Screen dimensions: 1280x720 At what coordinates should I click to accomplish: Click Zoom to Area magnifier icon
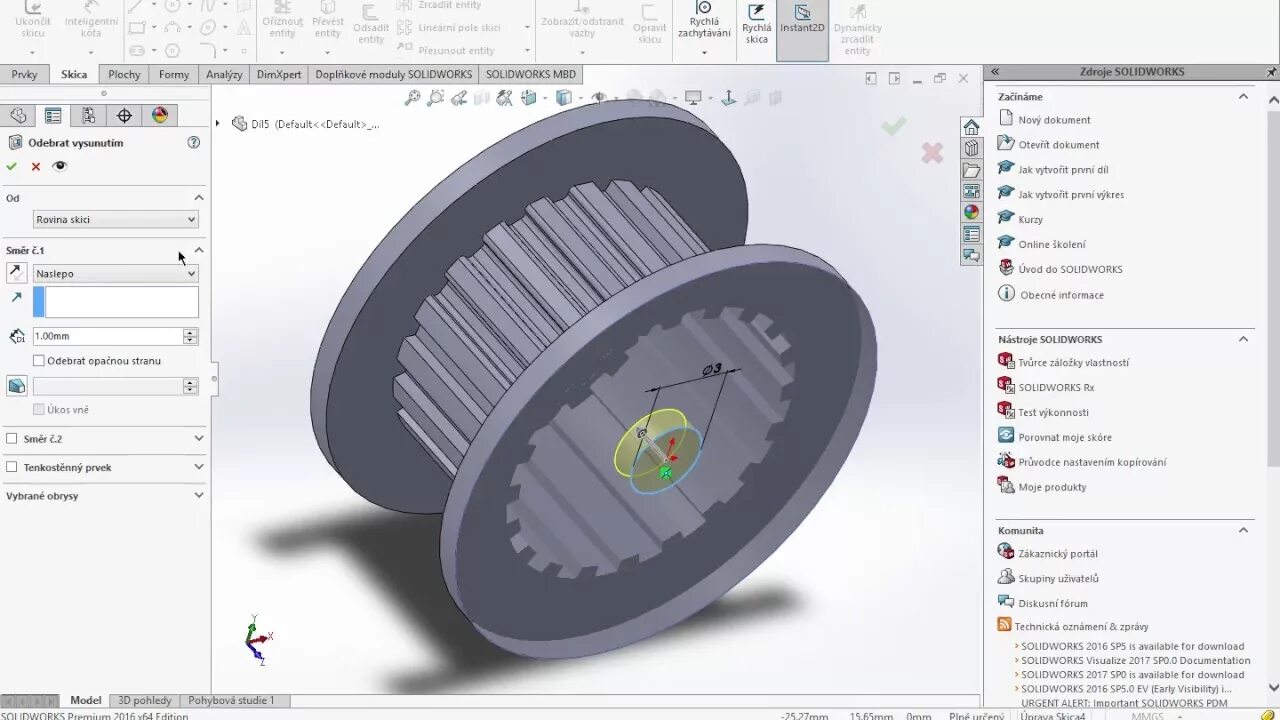[436, 97]
